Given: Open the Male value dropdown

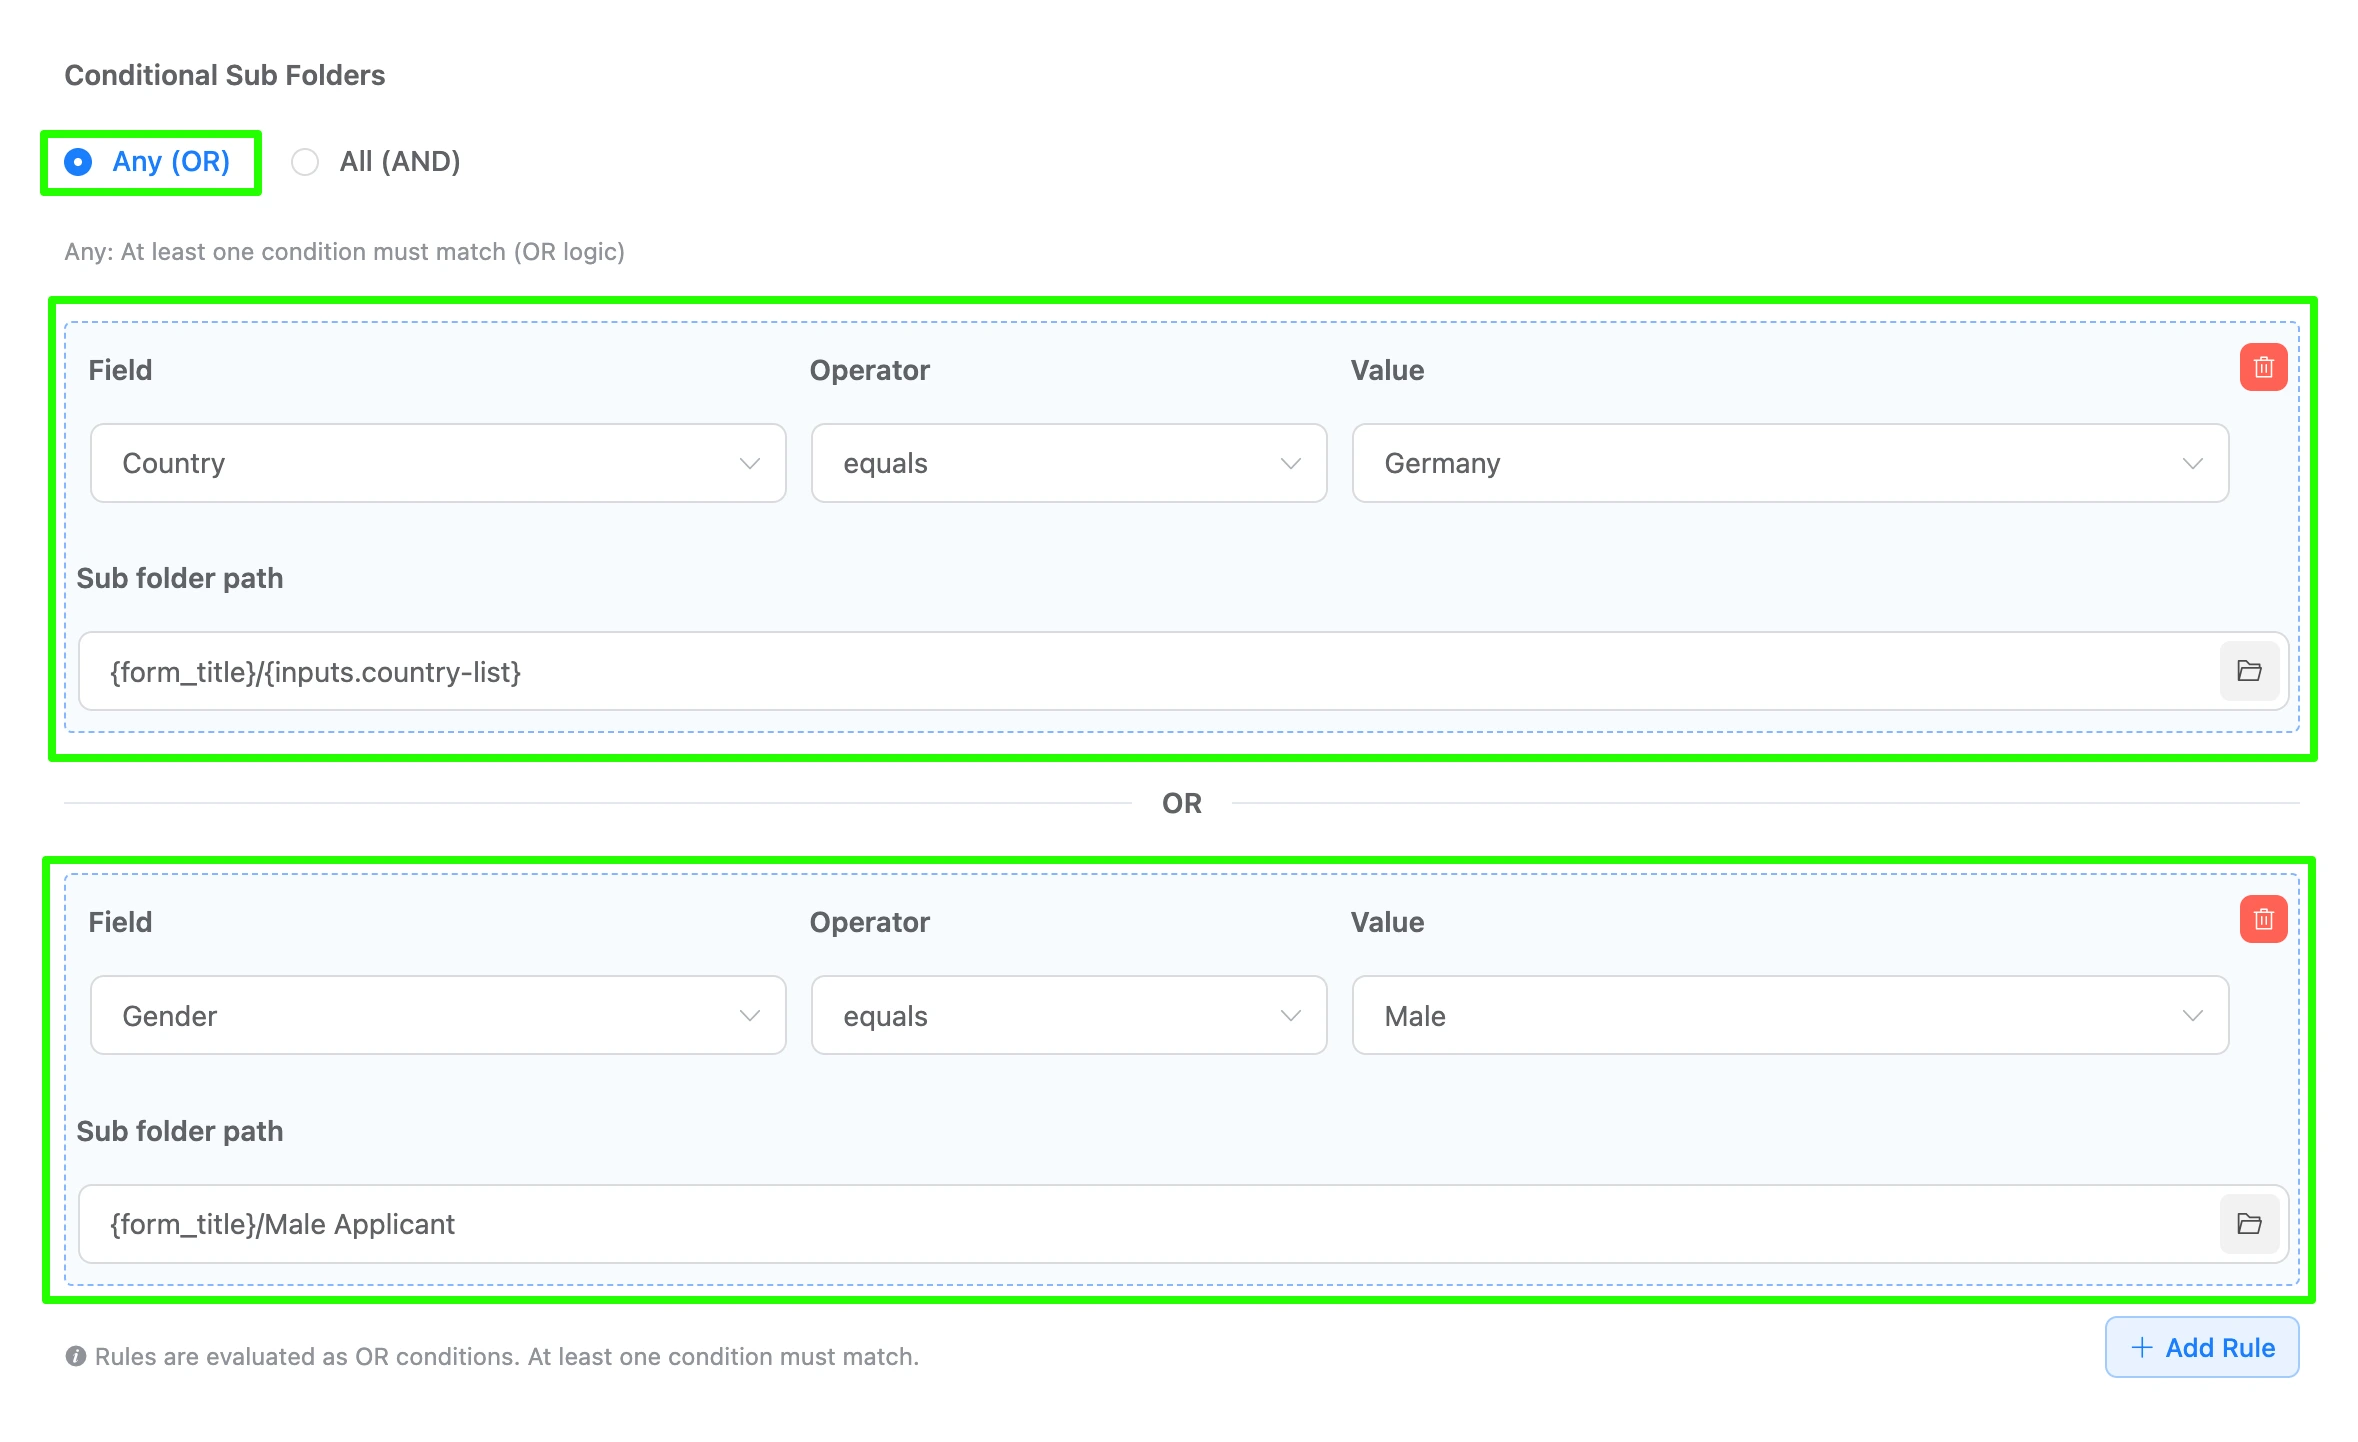Looking at the screenshot, I should click(x=1789, y=1016).
